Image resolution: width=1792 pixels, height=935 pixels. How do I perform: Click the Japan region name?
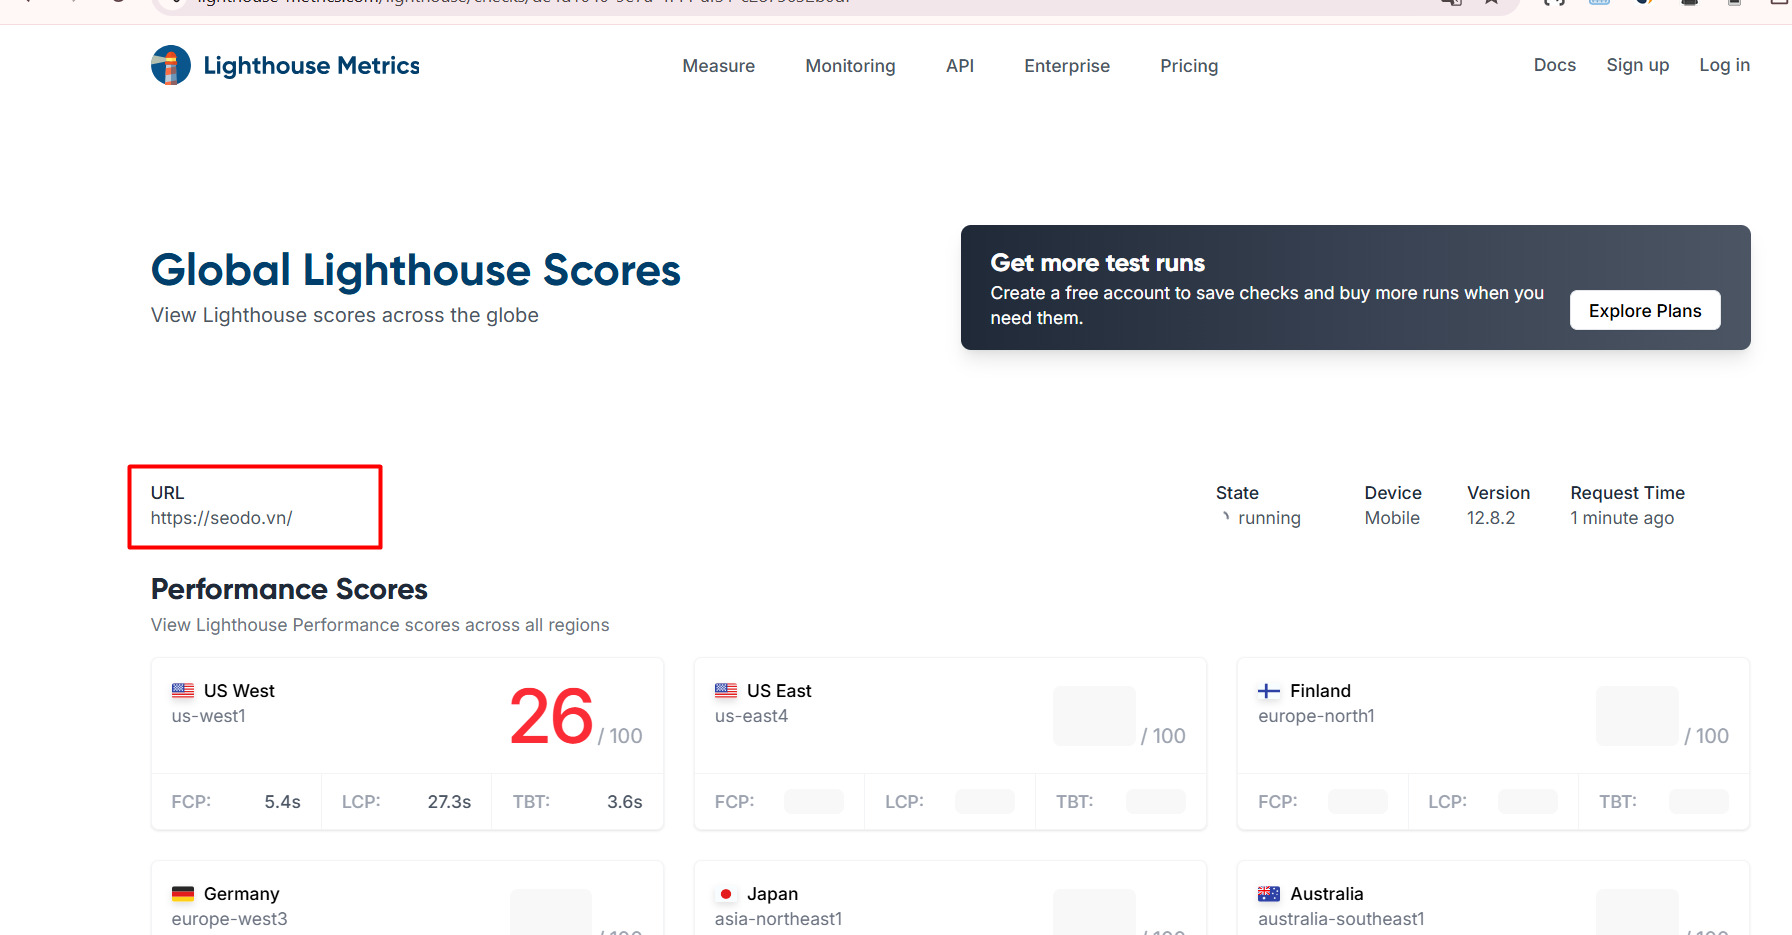pyautogui.click(x=772, y=894)
